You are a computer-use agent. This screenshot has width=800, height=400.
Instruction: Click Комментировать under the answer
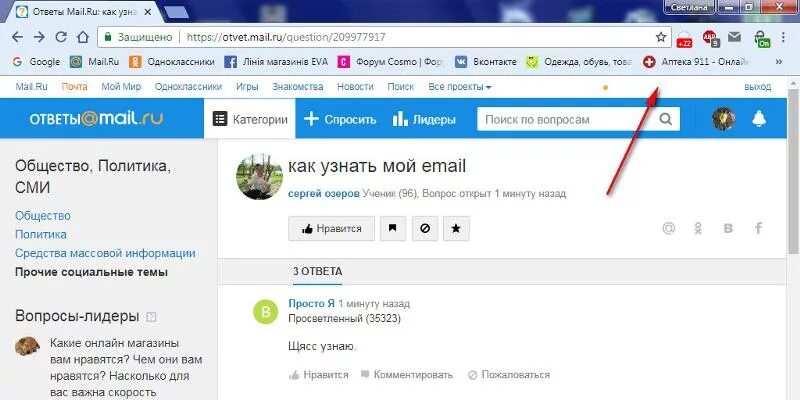pos(407,375)
